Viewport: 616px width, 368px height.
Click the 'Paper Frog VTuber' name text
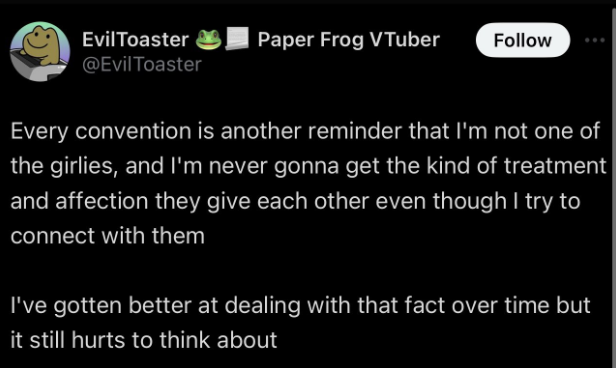pyautogui.click(x=348, y=39)
